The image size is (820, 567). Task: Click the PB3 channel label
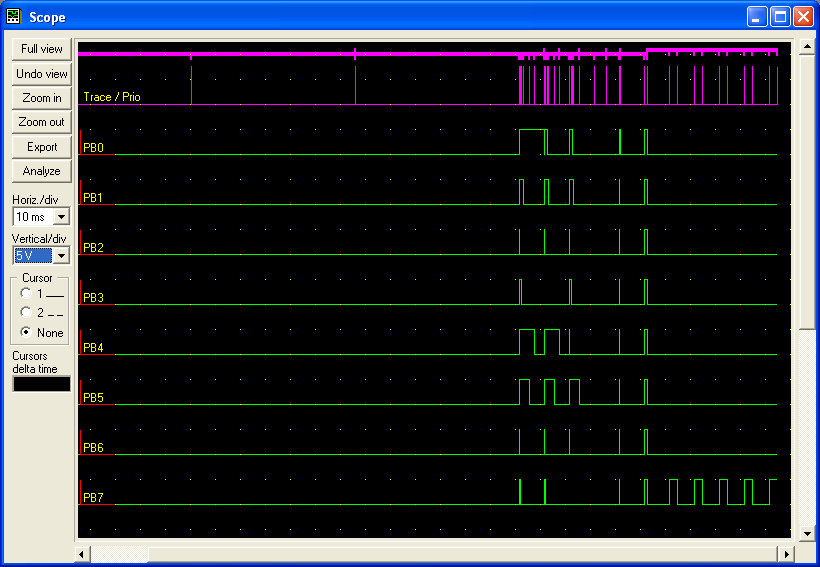coord(93,298)
